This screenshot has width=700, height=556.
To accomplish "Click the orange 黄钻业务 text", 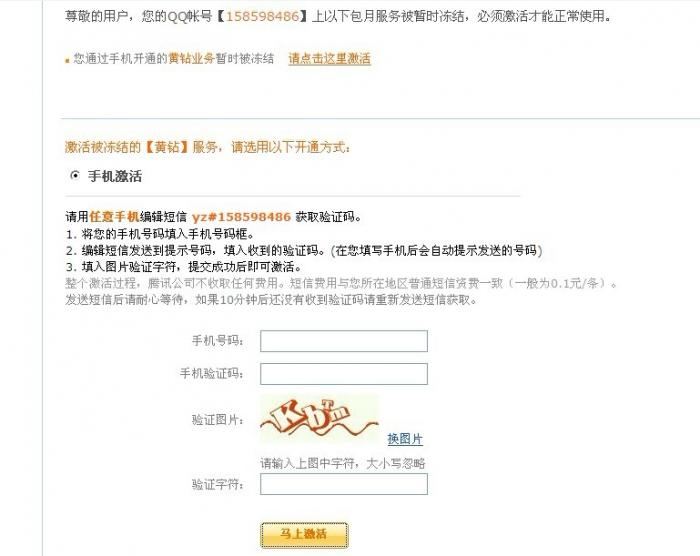I will pos(192,59).
